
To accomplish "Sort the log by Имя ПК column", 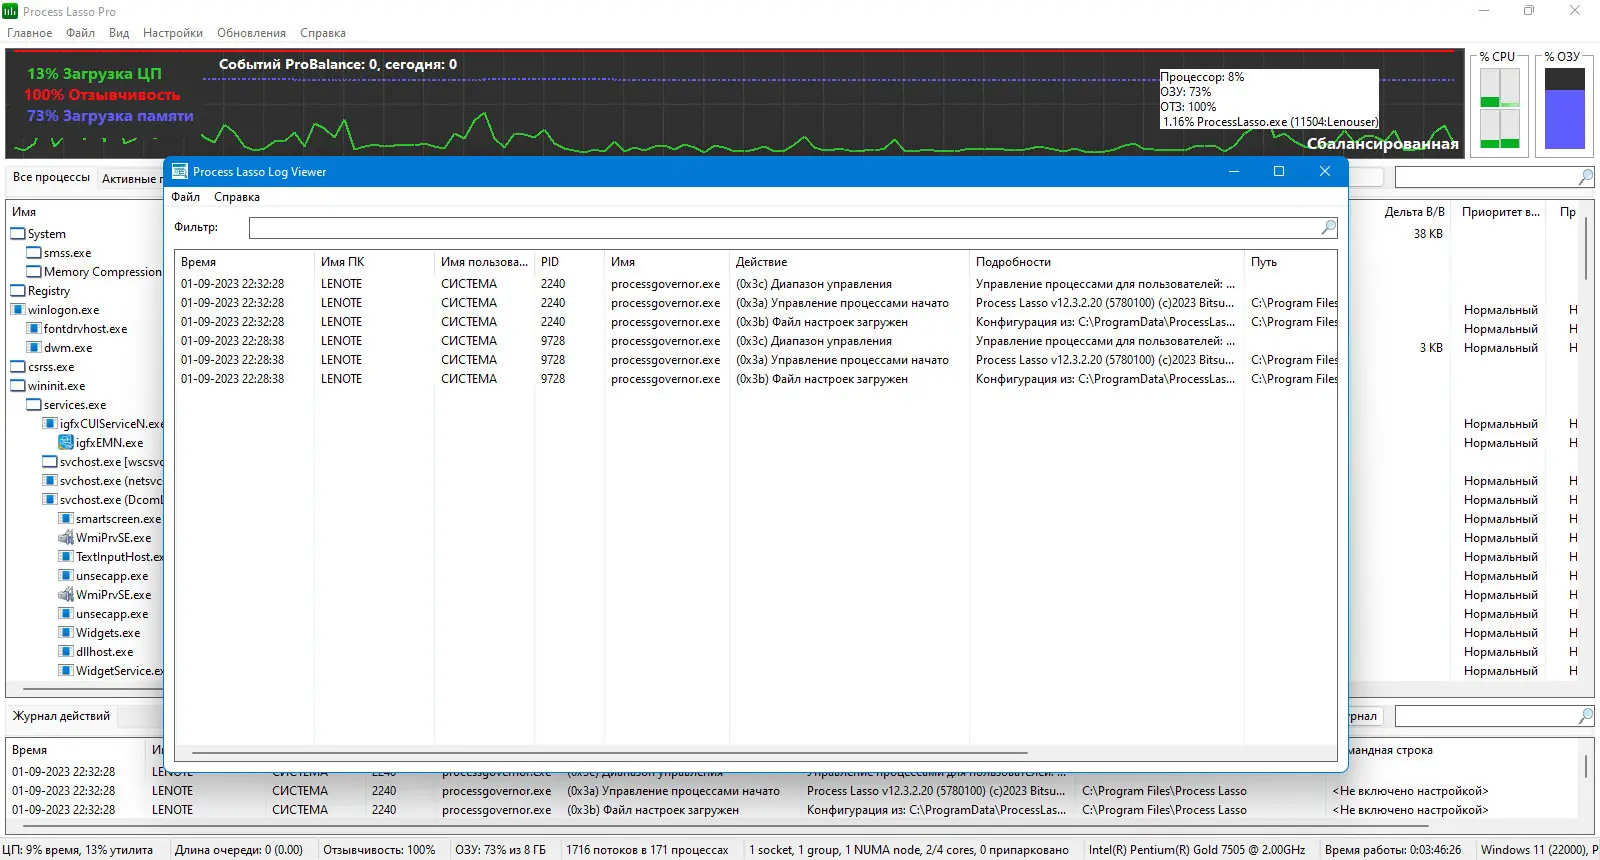I will (x=374, y=262).
